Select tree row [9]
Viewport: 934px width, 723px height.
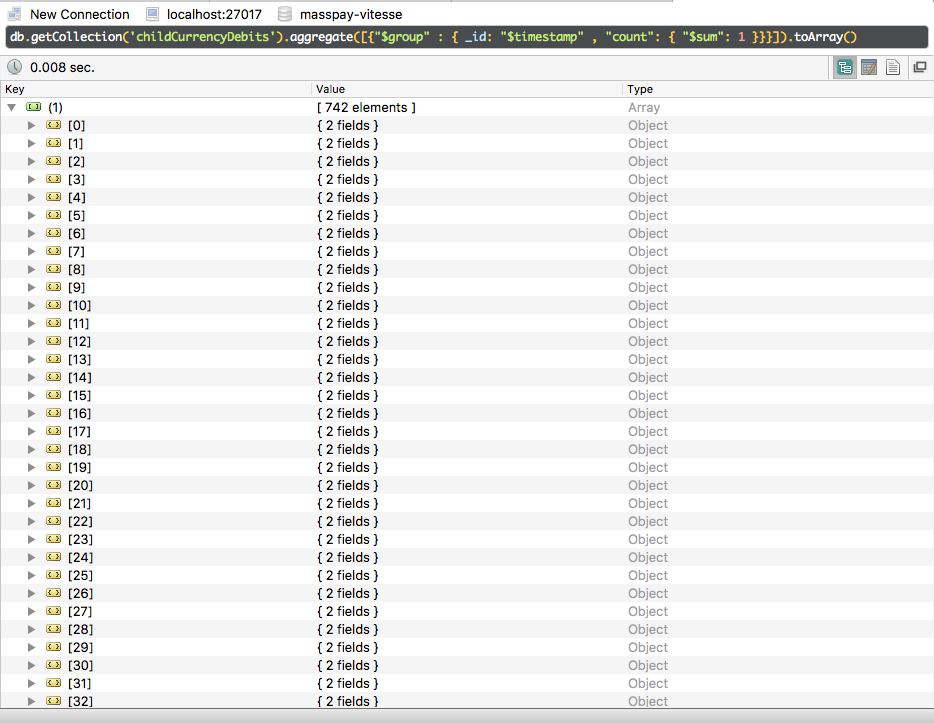(x=466, y=287)
